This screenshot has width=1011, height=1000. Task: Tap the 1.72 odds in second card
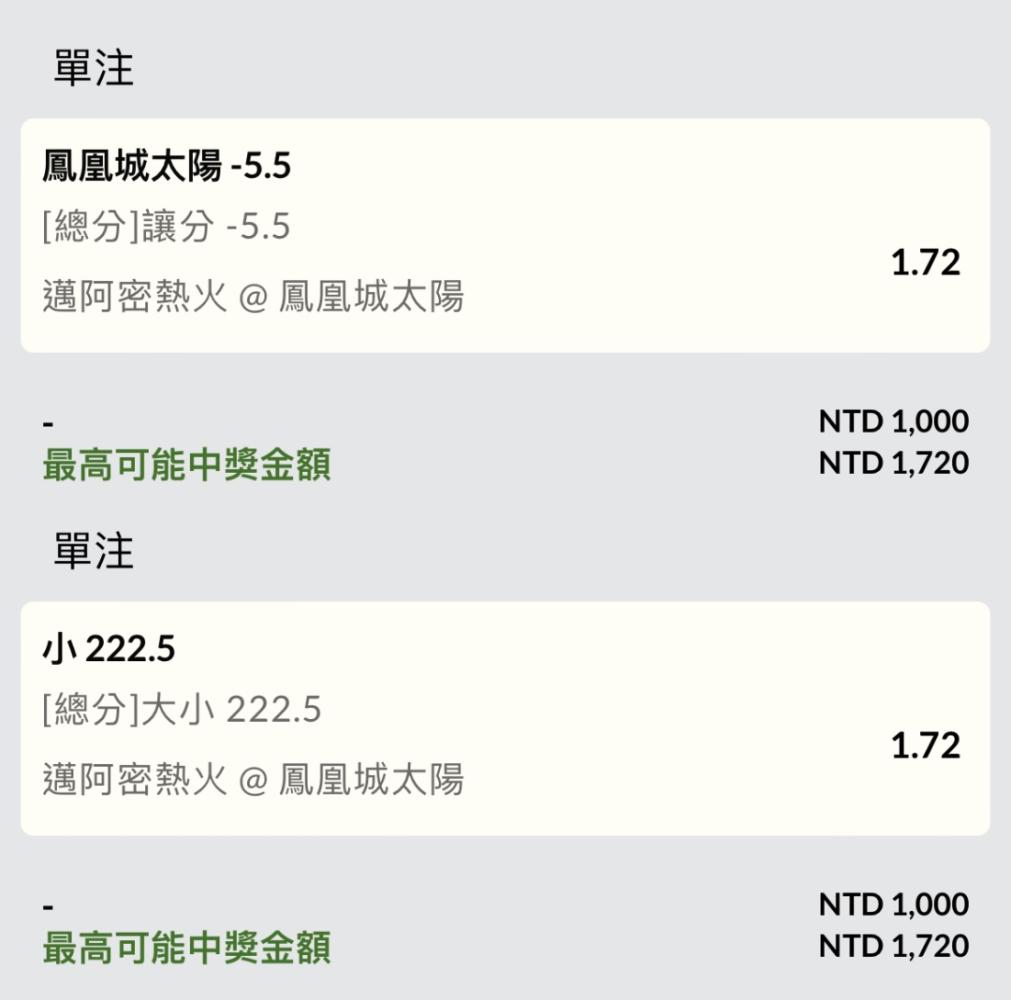coord(926,746)
